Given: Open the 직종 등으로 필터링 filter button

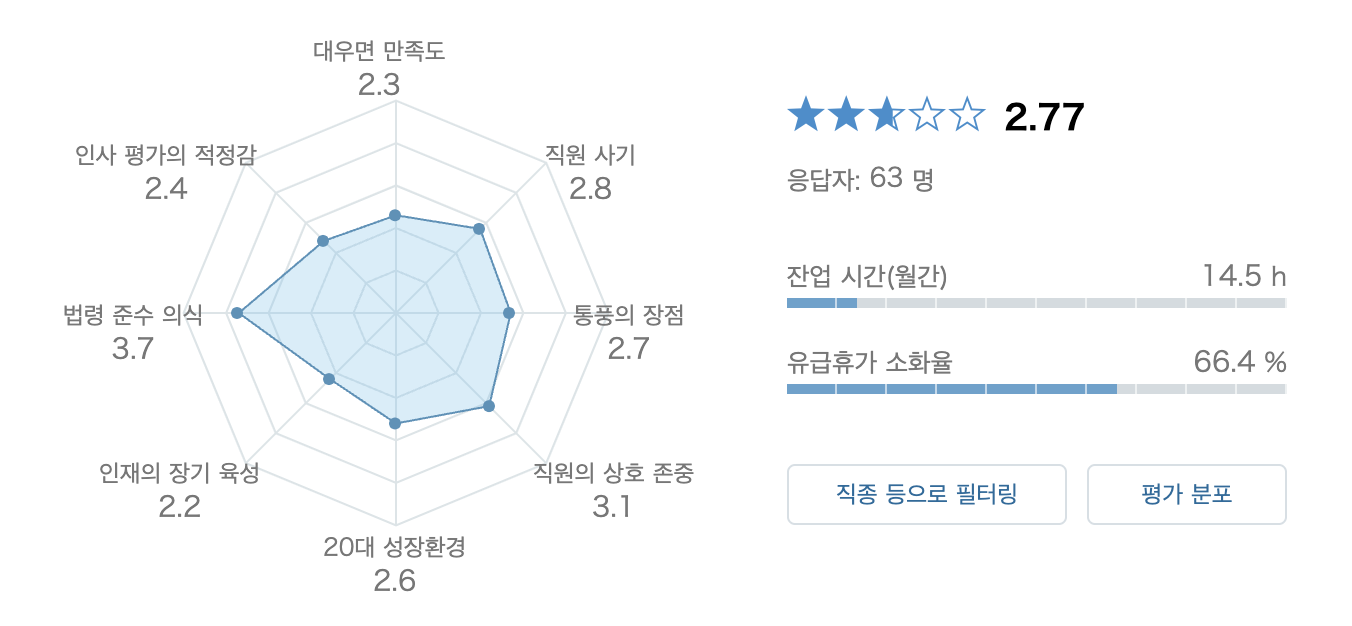Looking at the screenshot, I should (x=926, y=494).
